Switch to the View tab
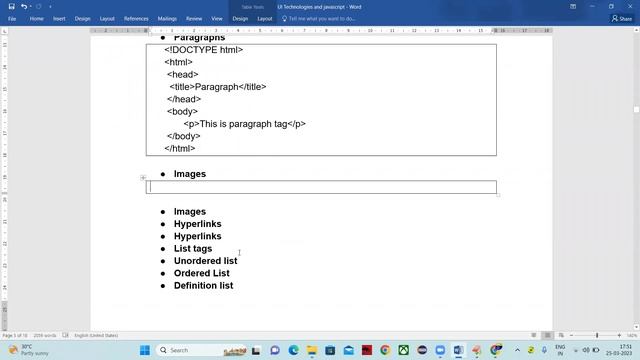The width and height of the screenshot is (640, 360). click(217, 19)
